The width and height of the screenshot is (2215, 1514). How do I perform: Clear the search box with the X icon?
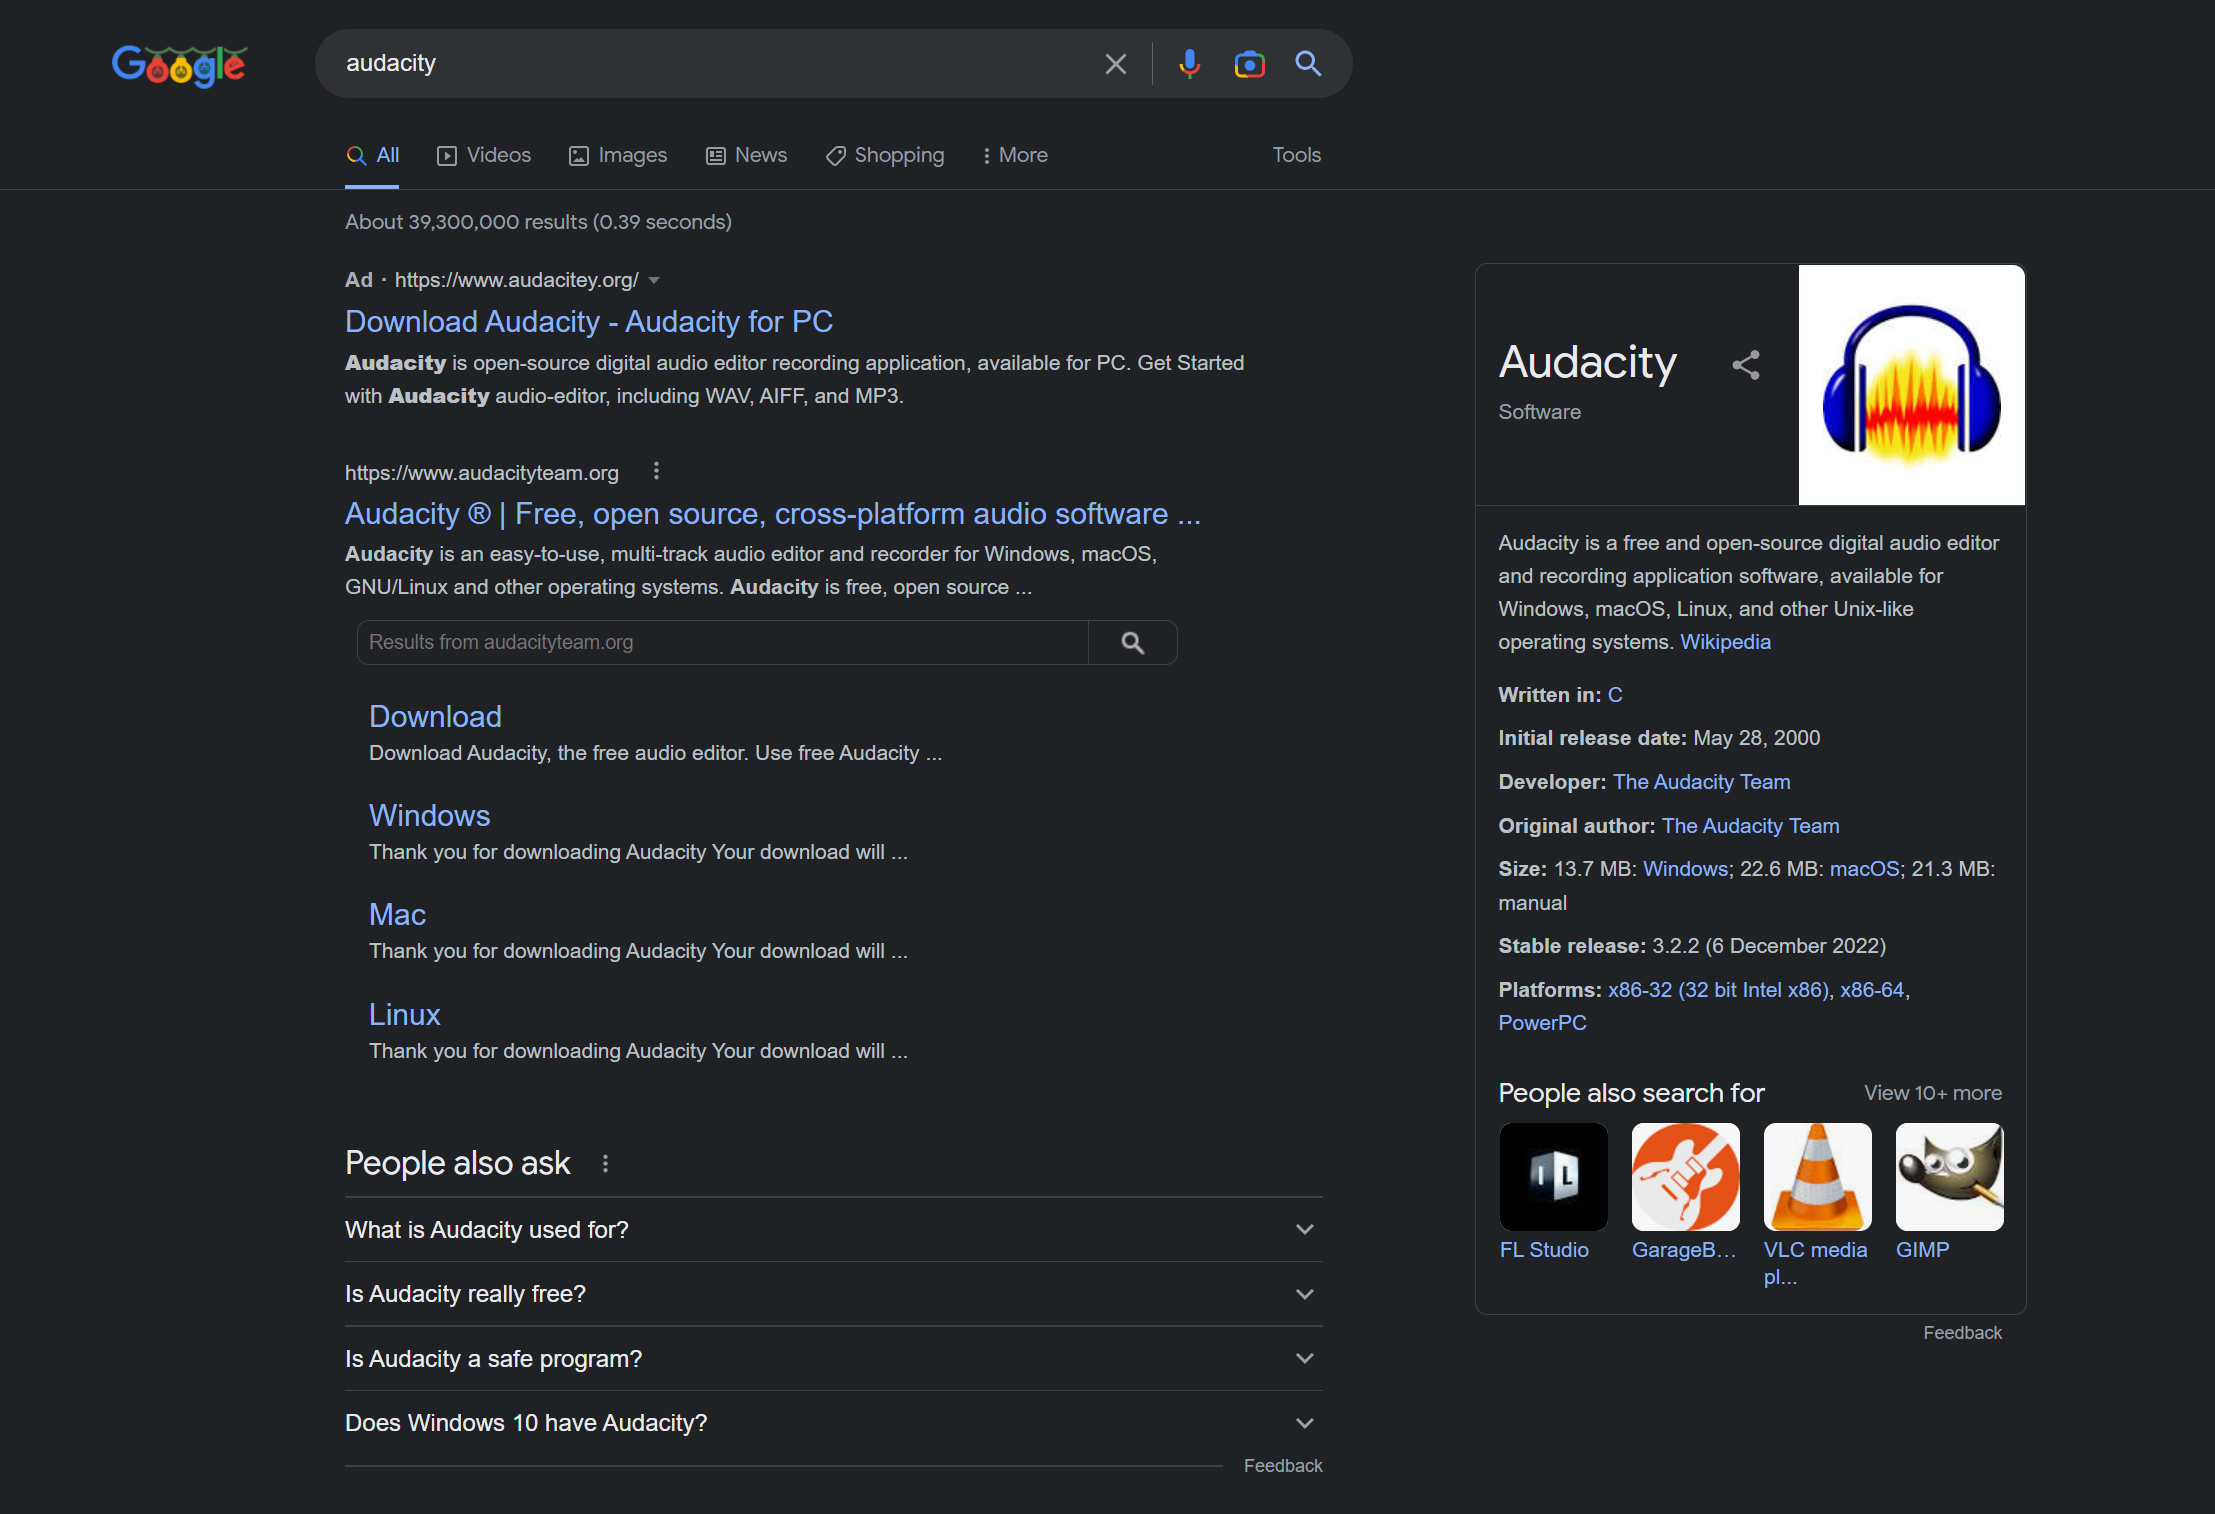(1115, 64)
